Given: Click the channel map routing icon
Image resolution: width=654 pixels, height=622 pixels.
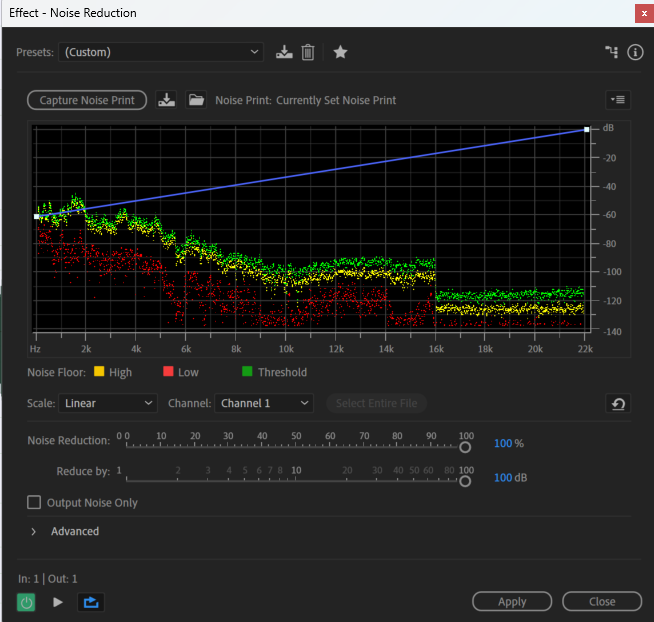Looking at the screenshot, I should click(x=611, y=52).
